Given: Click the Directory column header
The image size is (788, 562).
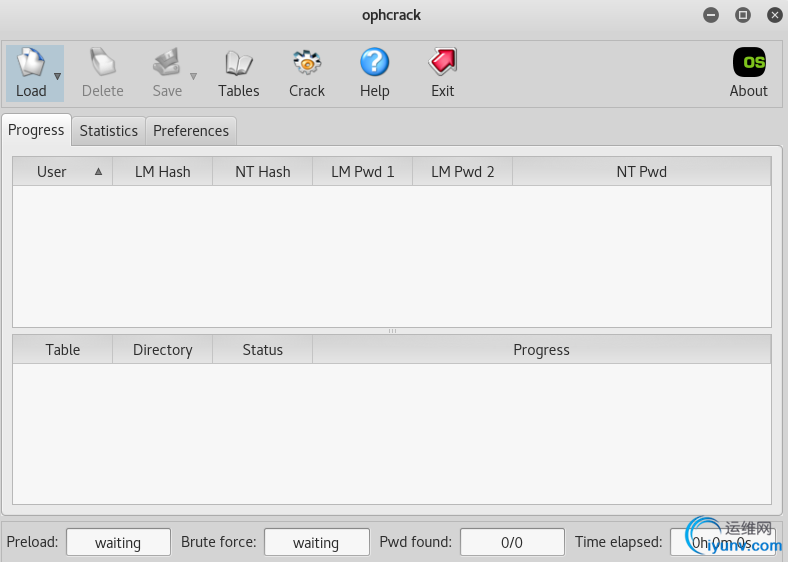Looking at the screenshot, I should (x=162, y=349).
